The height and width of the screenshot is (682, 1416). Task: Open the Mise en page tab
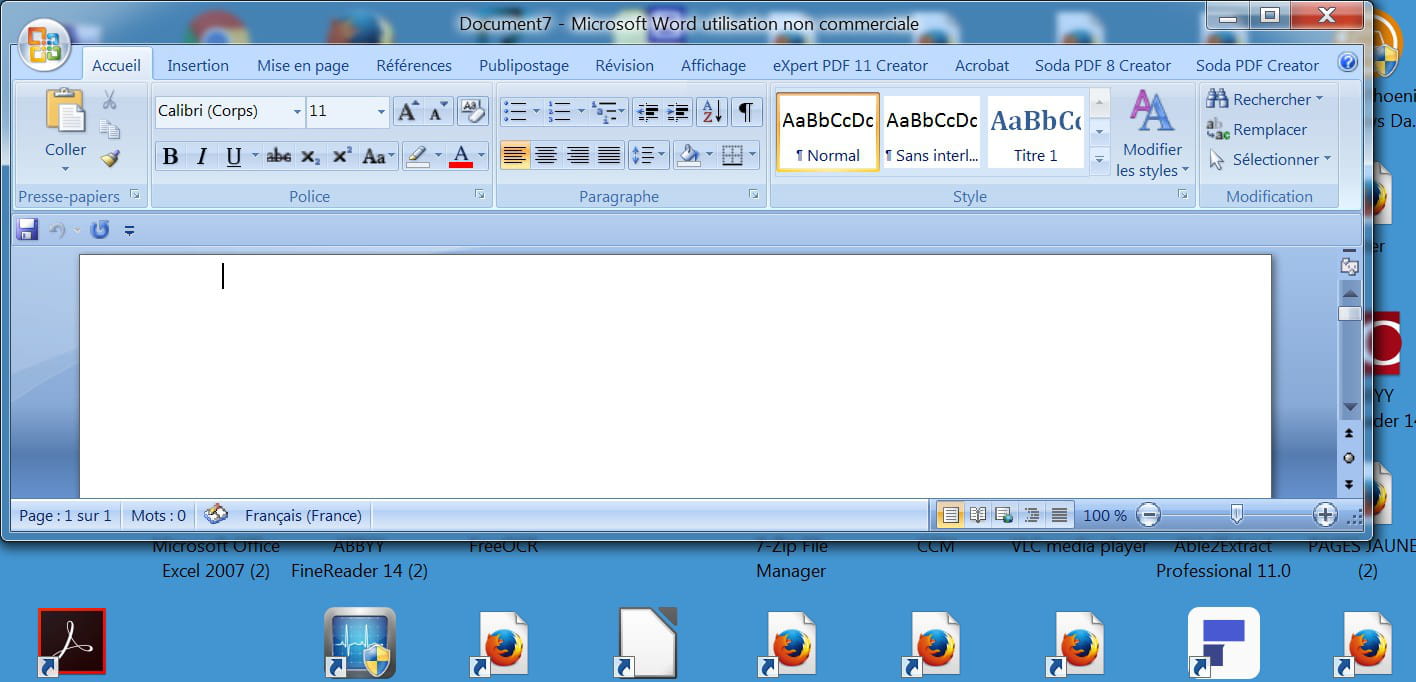point(303,66)
